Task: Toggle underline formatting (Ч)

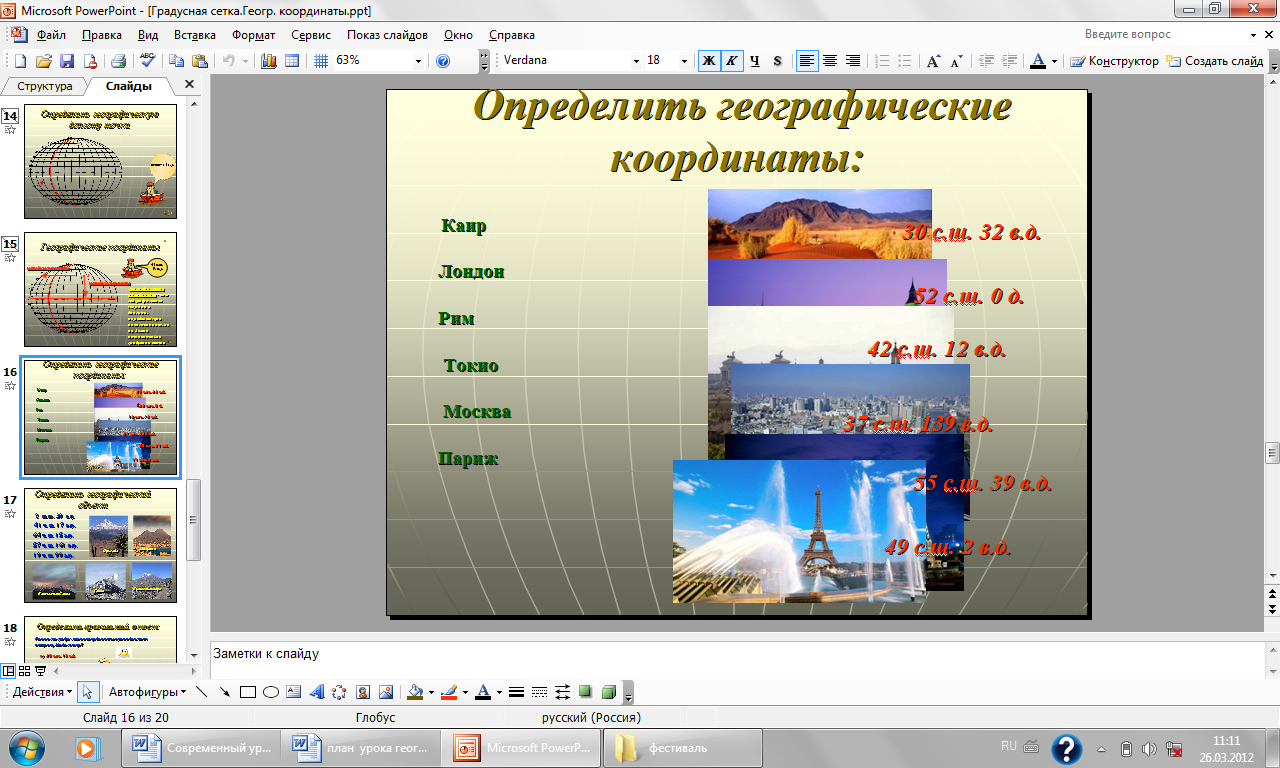Action: tap(755, 61)
